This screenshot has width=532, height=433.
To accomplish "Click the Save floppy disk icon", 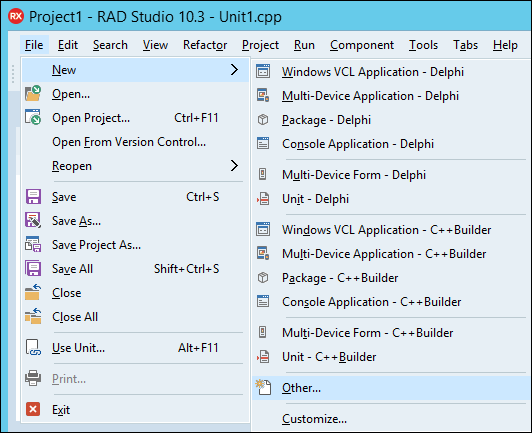I will point(33,196).
